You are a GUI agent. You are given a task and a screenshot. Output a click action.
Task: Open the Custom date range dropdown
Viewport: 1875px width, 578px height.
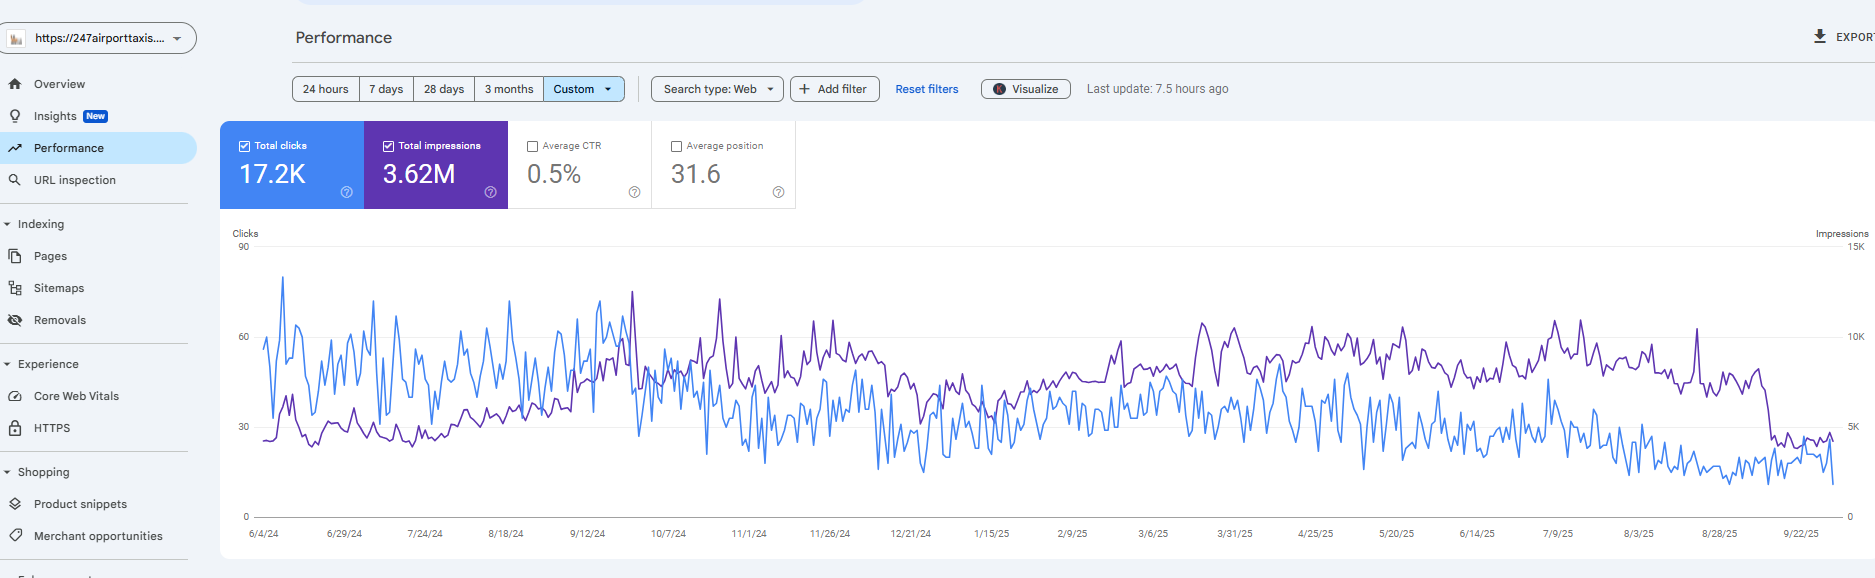(x=583, y=89)
